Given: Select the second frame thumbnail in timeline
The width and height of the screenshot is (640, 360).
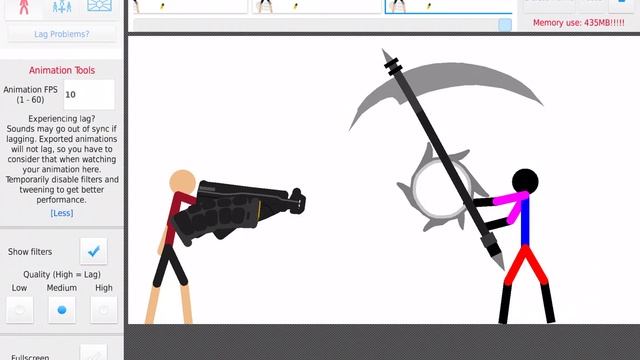Looking at the screenshot, I should tap(317, 7).
